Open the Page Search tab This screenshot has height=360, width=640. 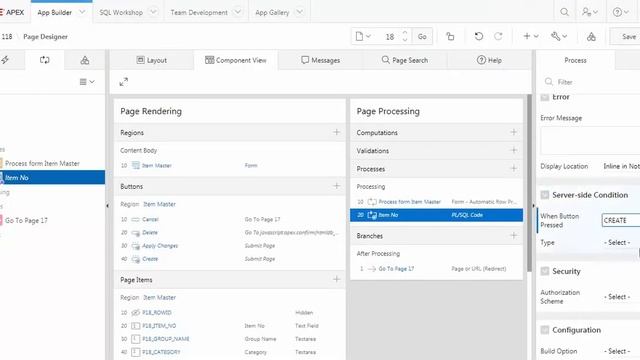405,60
